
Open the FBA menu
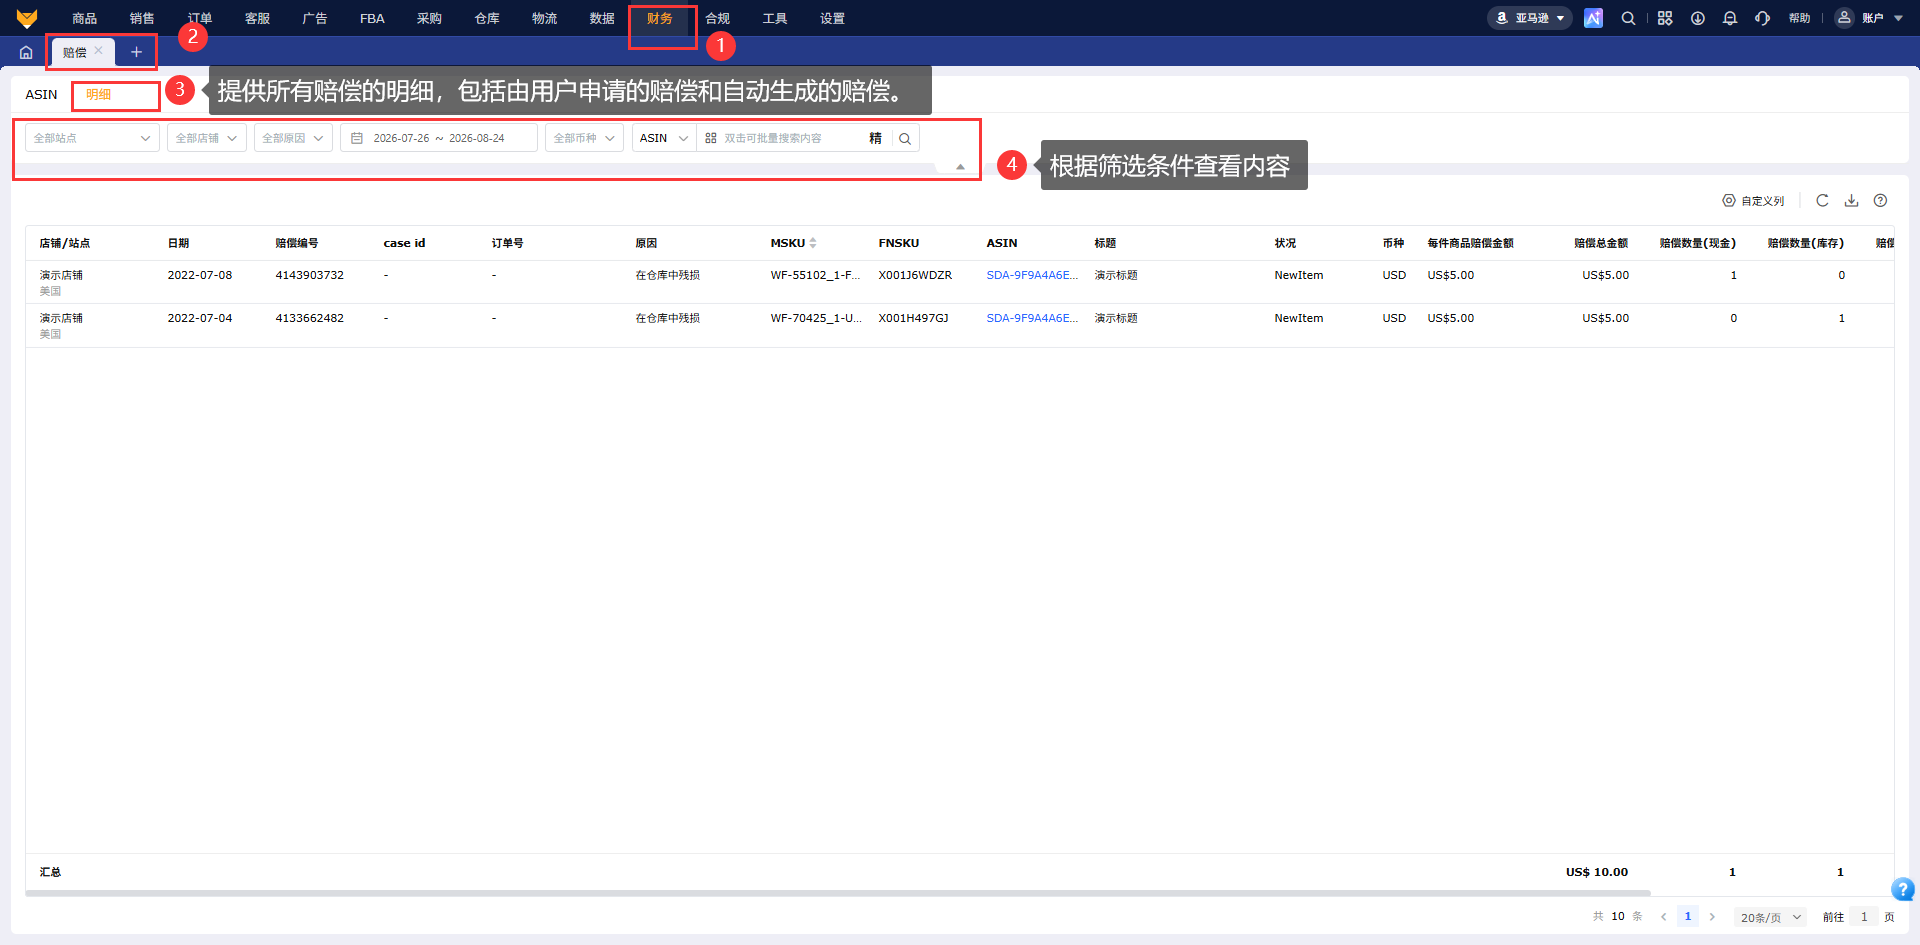click(372, 18)
